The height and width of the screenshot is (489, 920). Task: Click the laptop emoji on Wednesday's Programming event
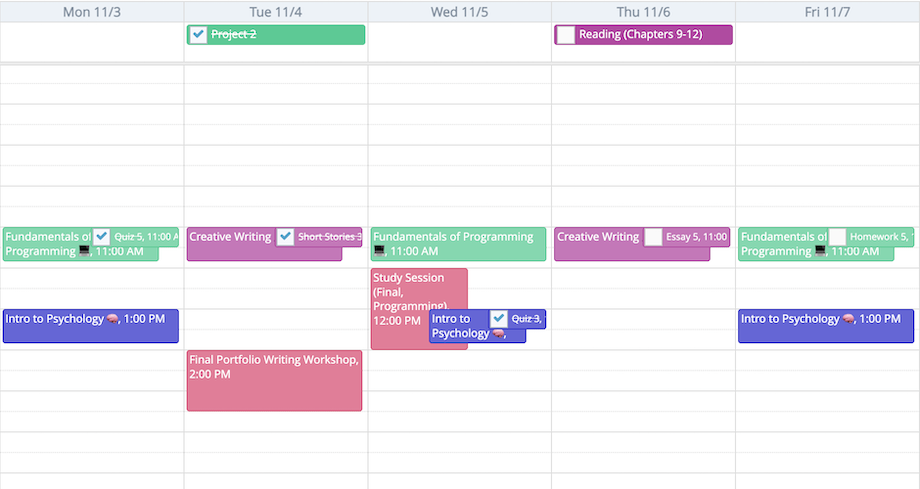pyautogui.click(x=379, y=252)
